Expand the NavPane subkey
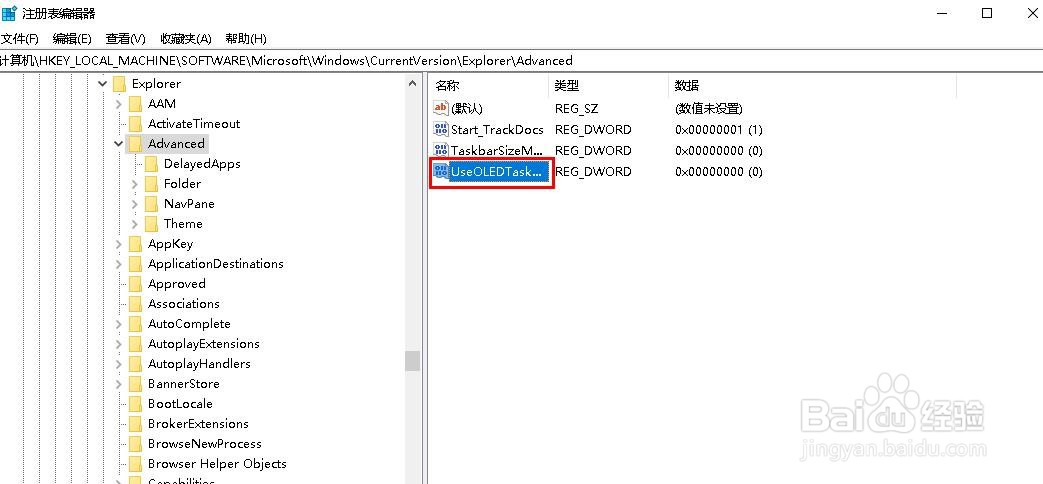The height and width of the screenshot is (484, 1043). [134, 203]
